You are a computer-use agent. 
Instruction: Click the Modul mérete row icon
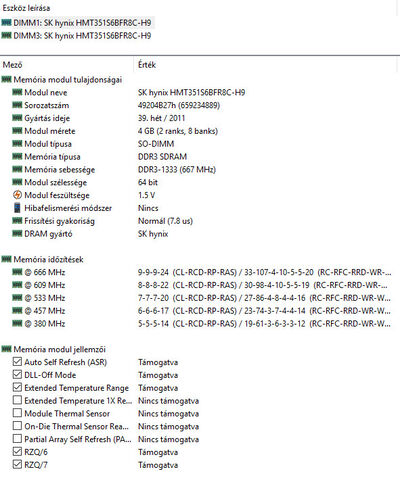17,131
